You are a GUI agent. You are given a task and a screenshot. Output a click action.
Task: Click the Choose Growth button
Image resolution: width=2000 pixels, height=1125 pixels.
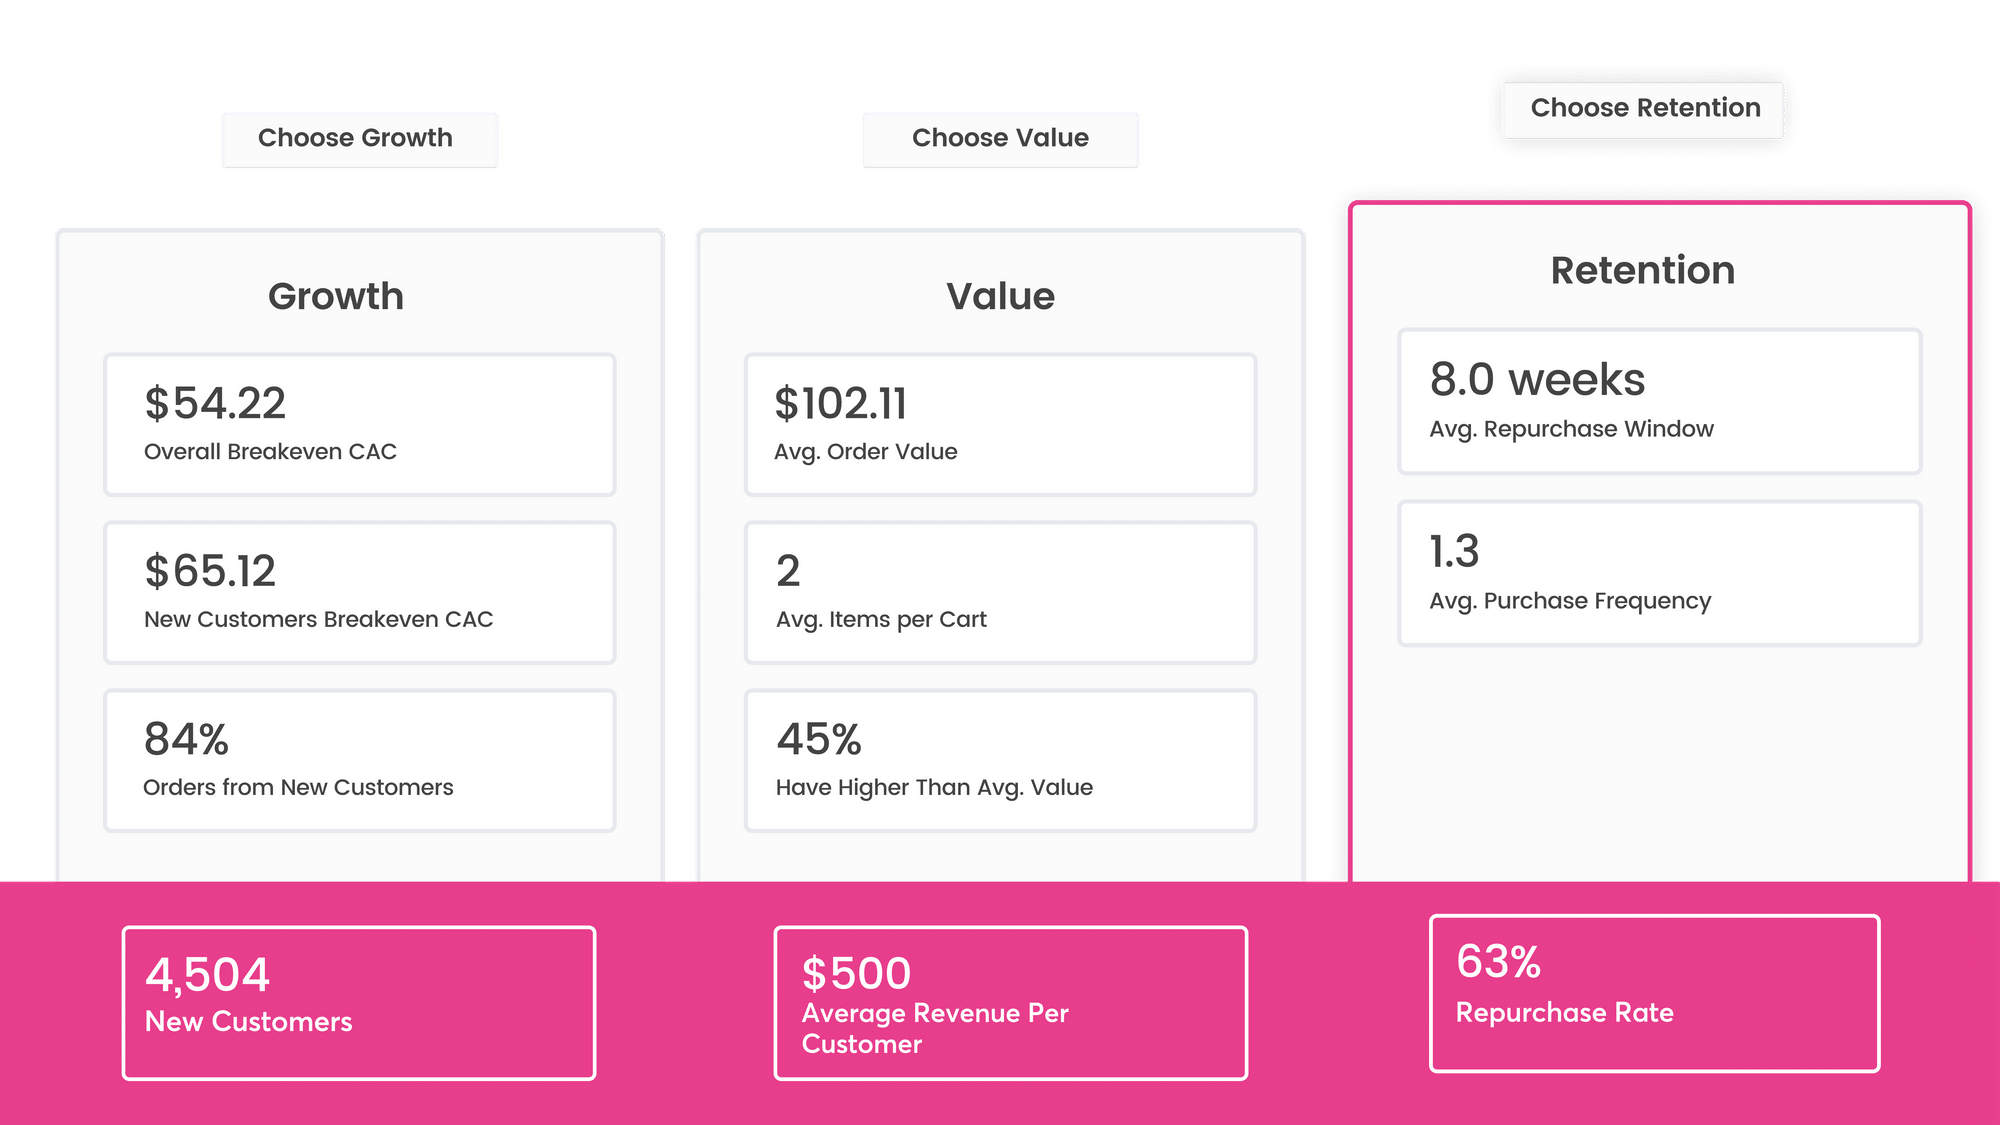tap(359, 139)
